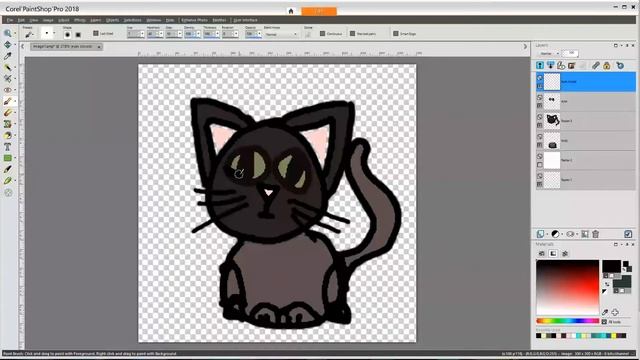Toggle the All tools checkbox in Materials
The height and width of the screenshot is (360, 640).
pos(604,322)
